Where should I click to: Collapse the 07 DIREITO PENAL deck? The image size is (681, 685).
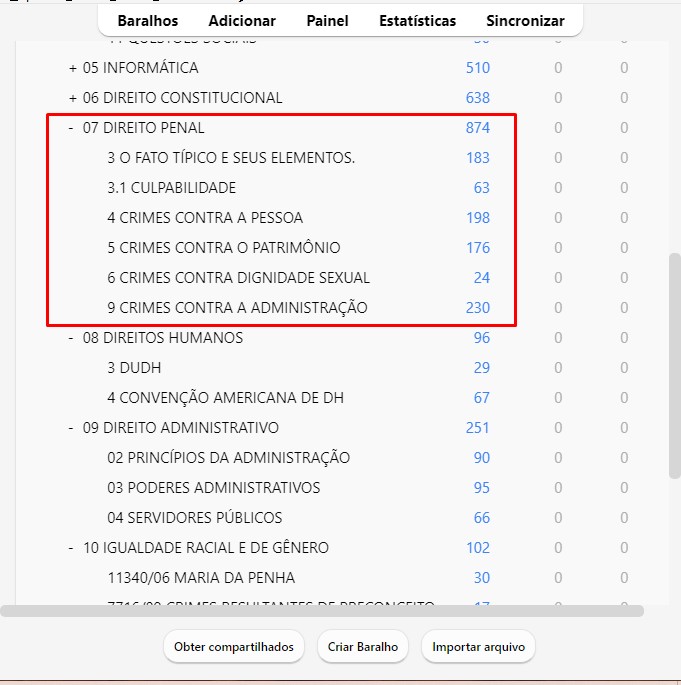click(71, 128)
